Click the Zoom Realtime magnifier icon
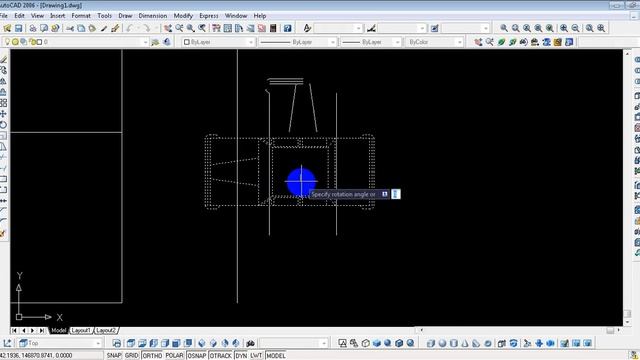 tap(179, 28)
